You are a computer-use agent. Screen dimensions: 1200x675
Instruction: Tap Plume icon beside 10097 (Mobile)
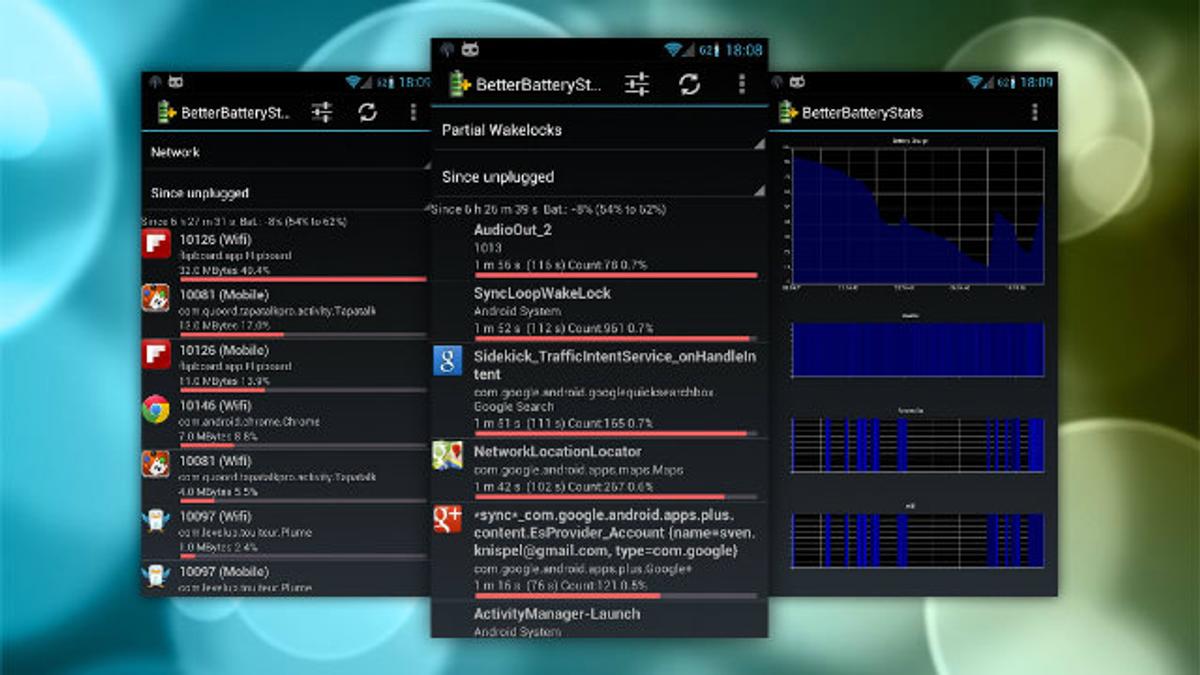pyautogui.click(x=155, y=576)
